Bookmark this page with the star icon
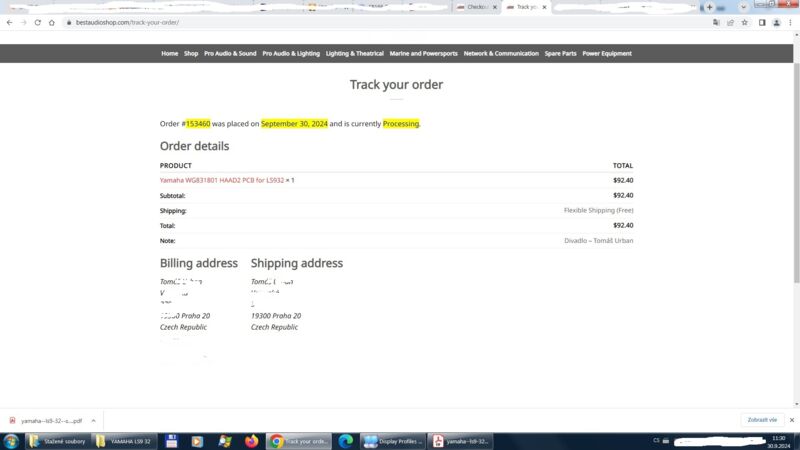Image resolution: width=800 pixels, height=450 pixels. 745,22
